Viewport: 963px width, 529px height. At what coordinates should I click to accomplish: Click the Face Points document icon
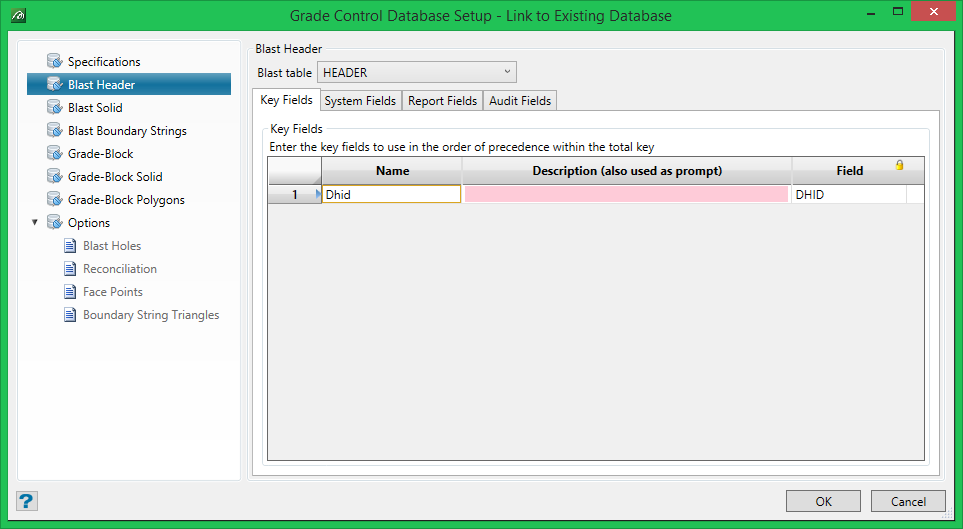(71, 292)
